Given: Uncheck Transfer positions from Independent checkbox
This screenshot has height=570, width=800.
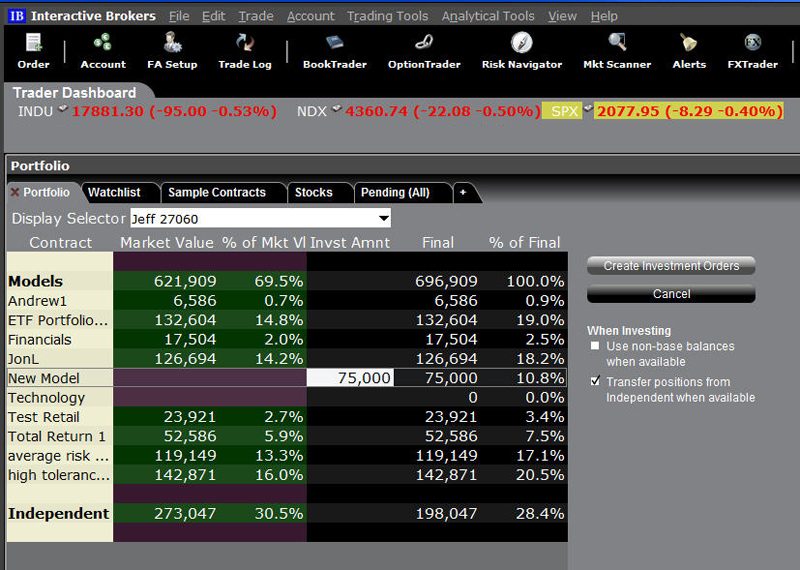Looking at the screenshot, I should click(595, 381).
